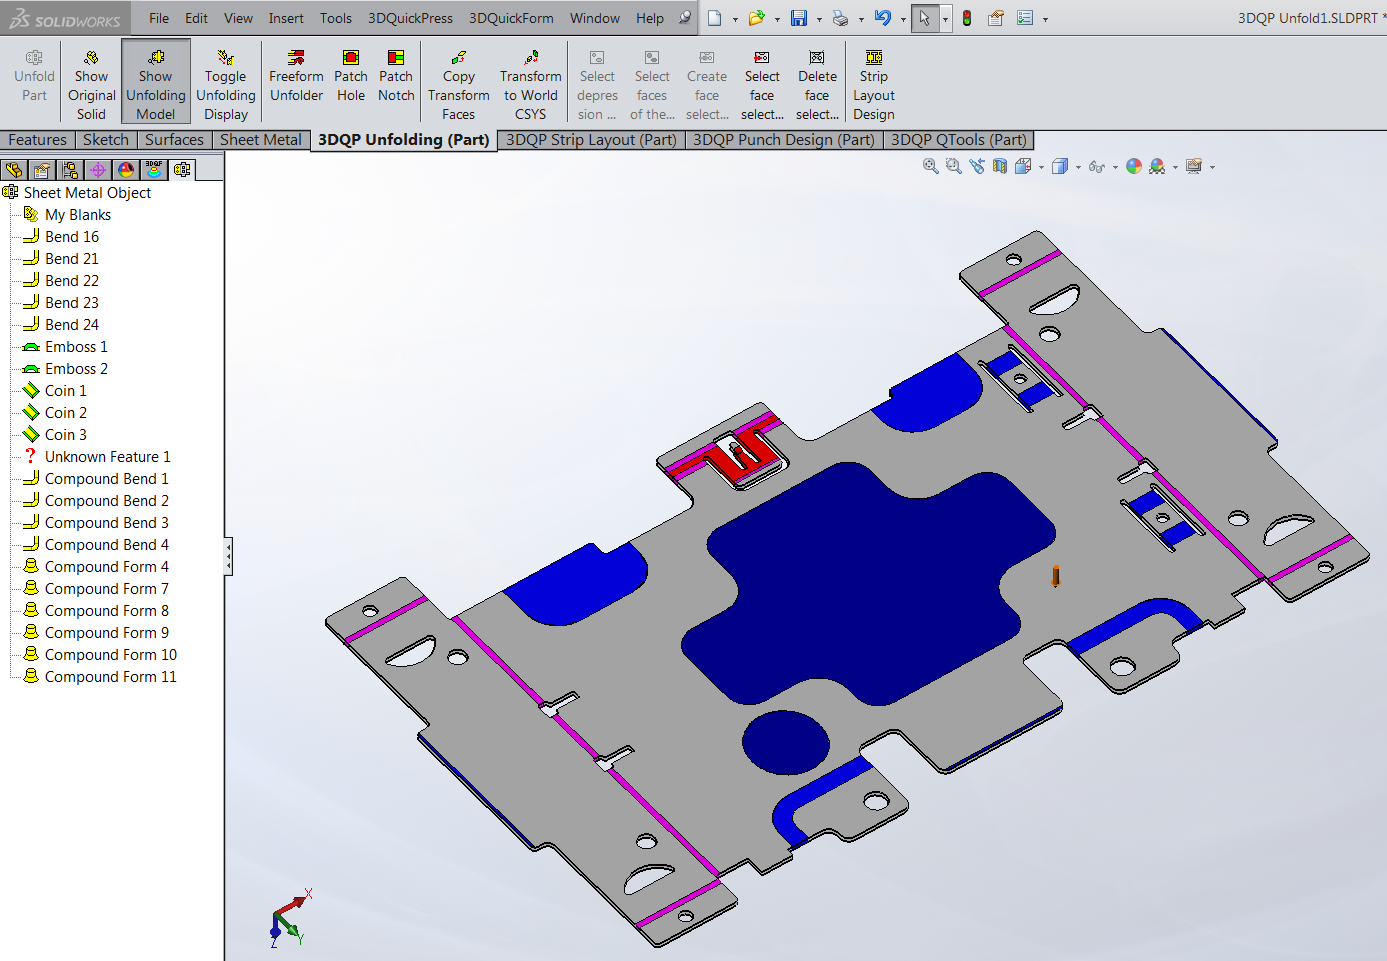Click Delete face selection tool
Viewport: 1387px width, 961px height.
tap(817, 84)
